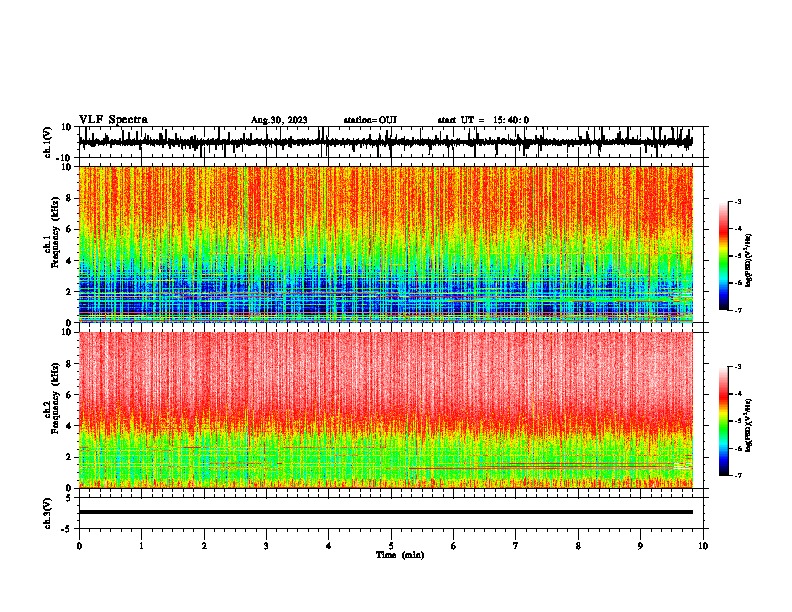
Task: Click the "Time (min)" axis label
Action: 400,555
